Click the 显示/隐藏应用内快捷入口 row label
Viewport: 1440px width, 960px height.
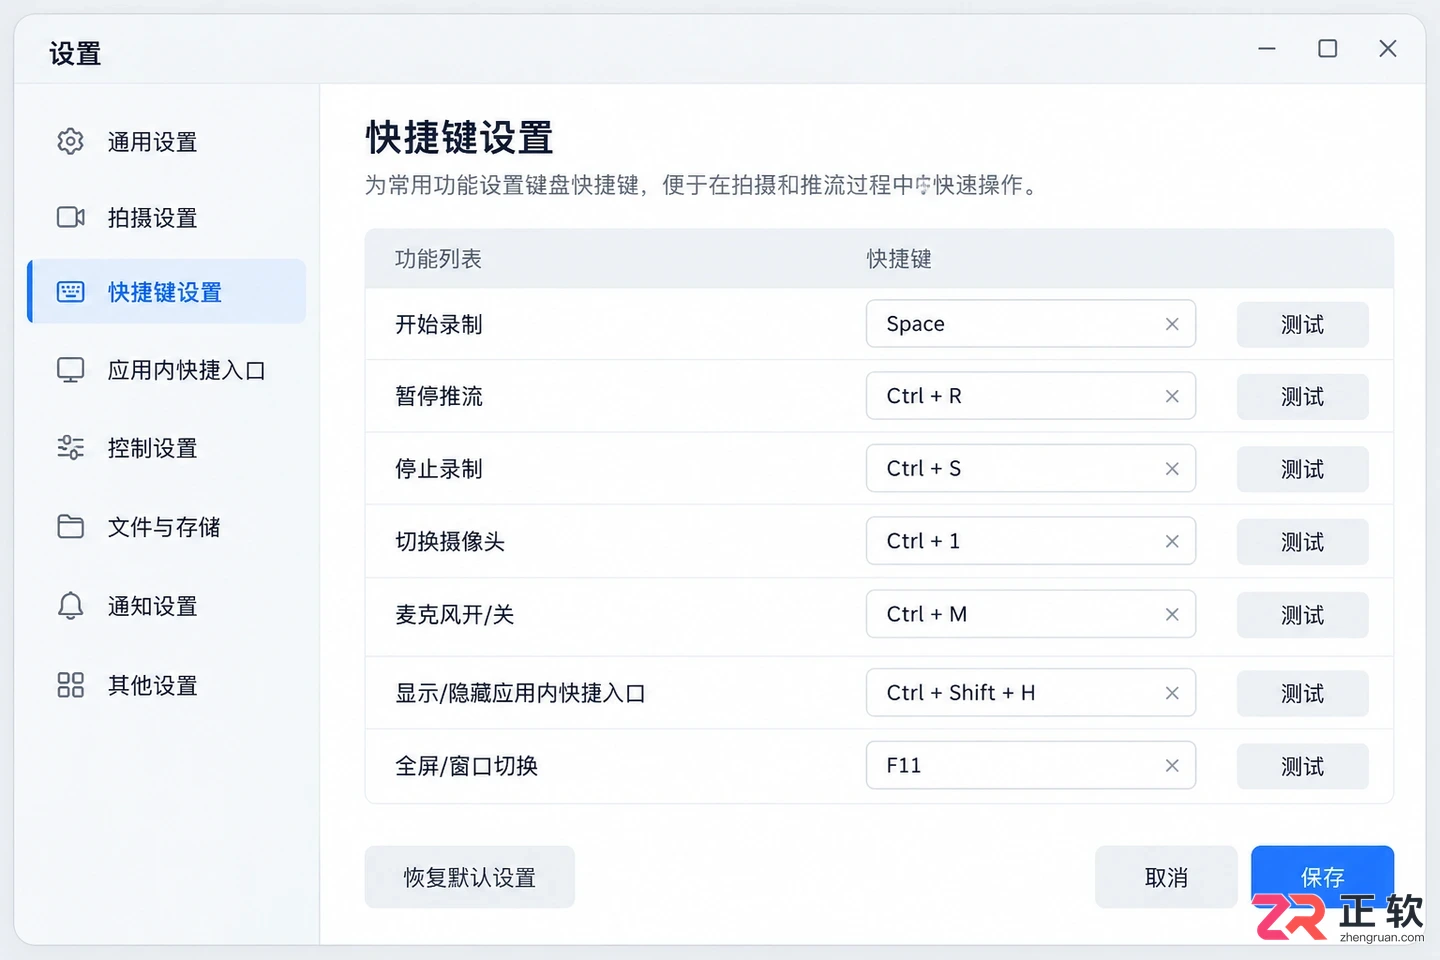[520, 693]
